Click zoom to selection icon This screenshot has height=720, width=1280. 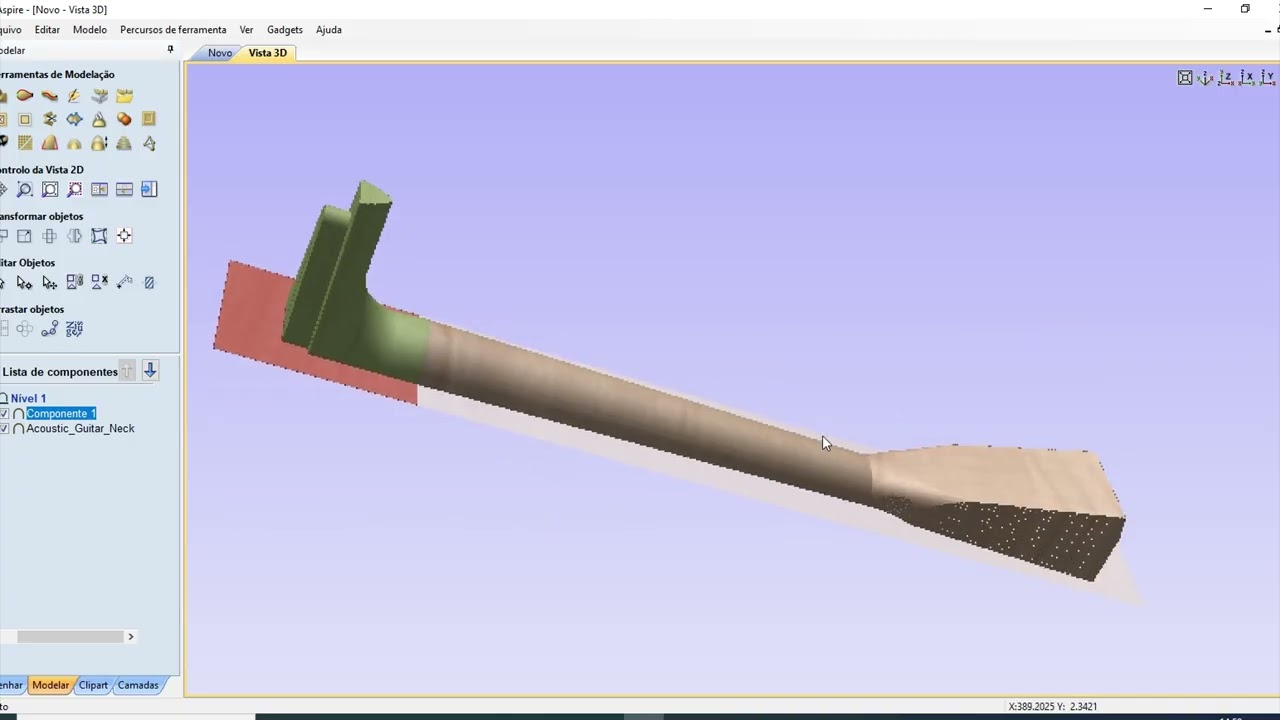click(x=74, y=189)
